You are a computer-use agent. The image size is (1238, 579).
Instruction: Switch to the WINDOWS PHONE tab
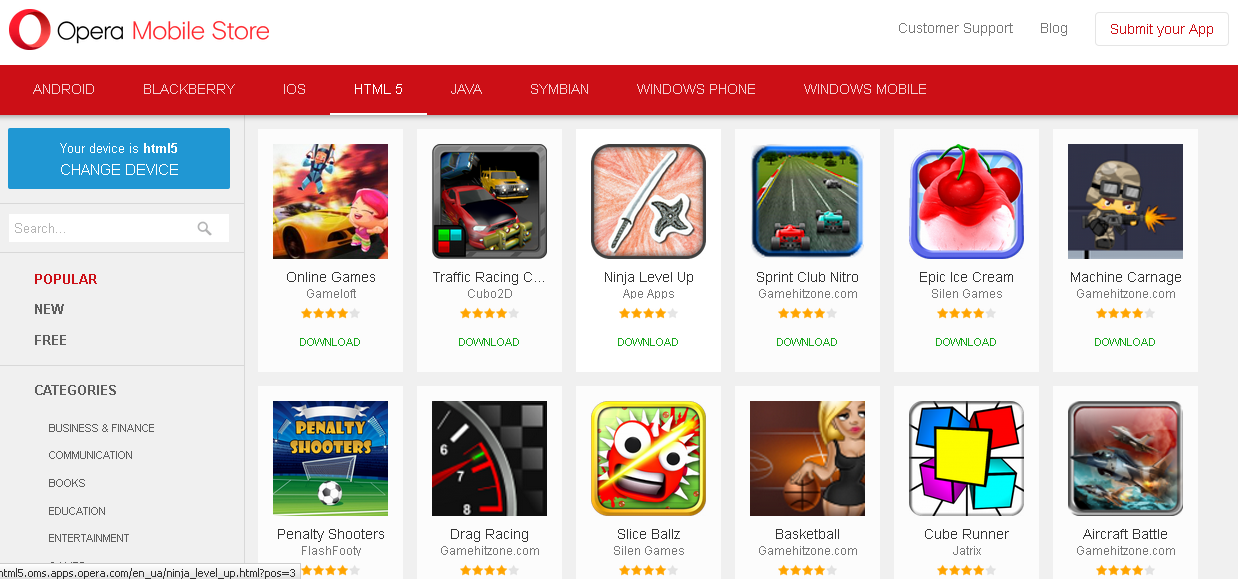tap(696, 89)
